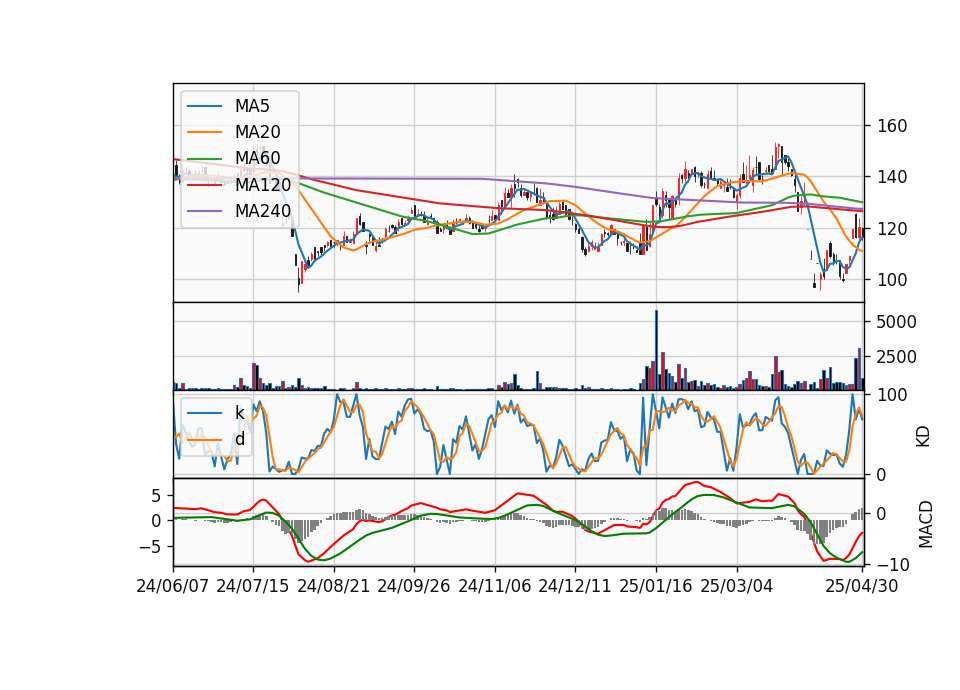Select the MA120 legend label
Screen dimensions: 960x690
263,184
